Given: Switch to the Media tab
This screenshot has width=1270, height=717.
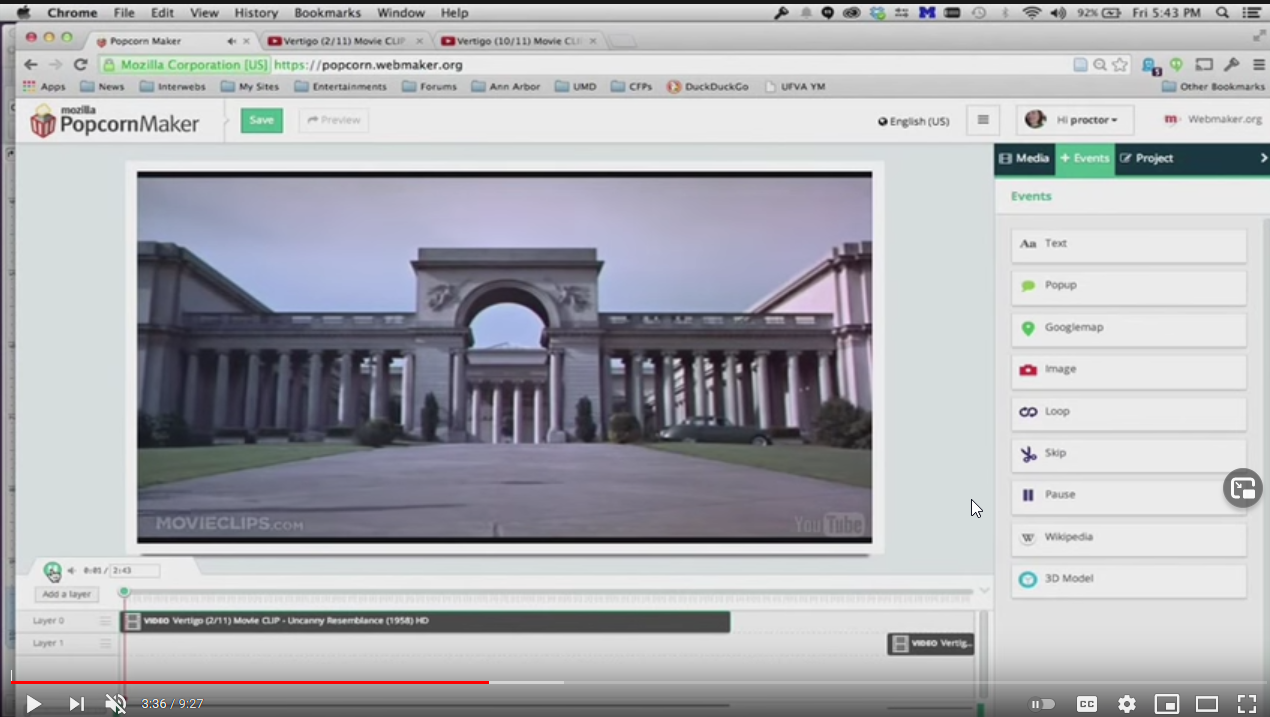Looking at the screenshot, I should pyautogui.click(x=1024, y=159).
